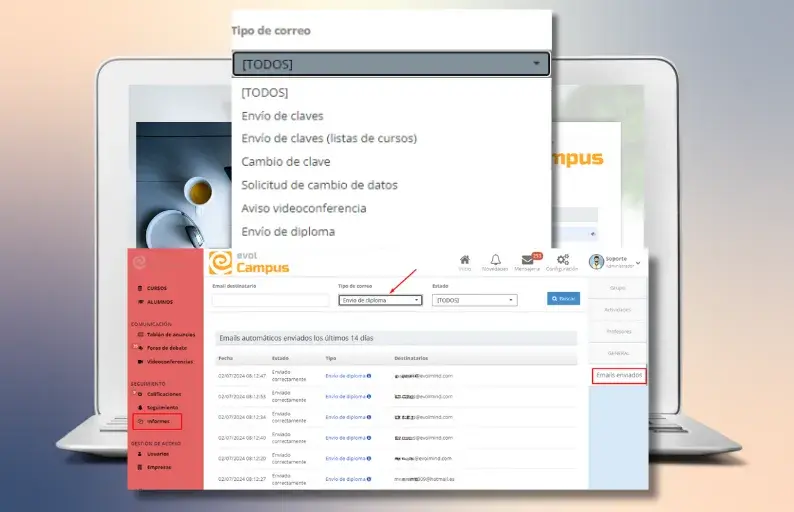Image resolution: width=794 pixels, height=512 pixels.
Task: Open Videoconferencias in the sidebar
Action: [170, 362]
